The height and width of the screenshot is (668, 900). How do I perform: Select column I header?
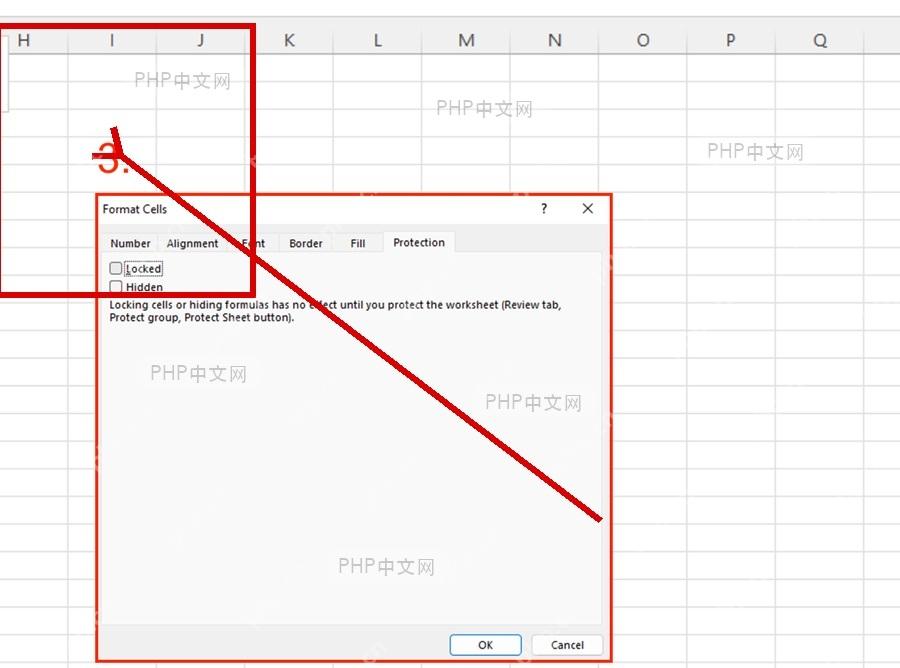112,40
